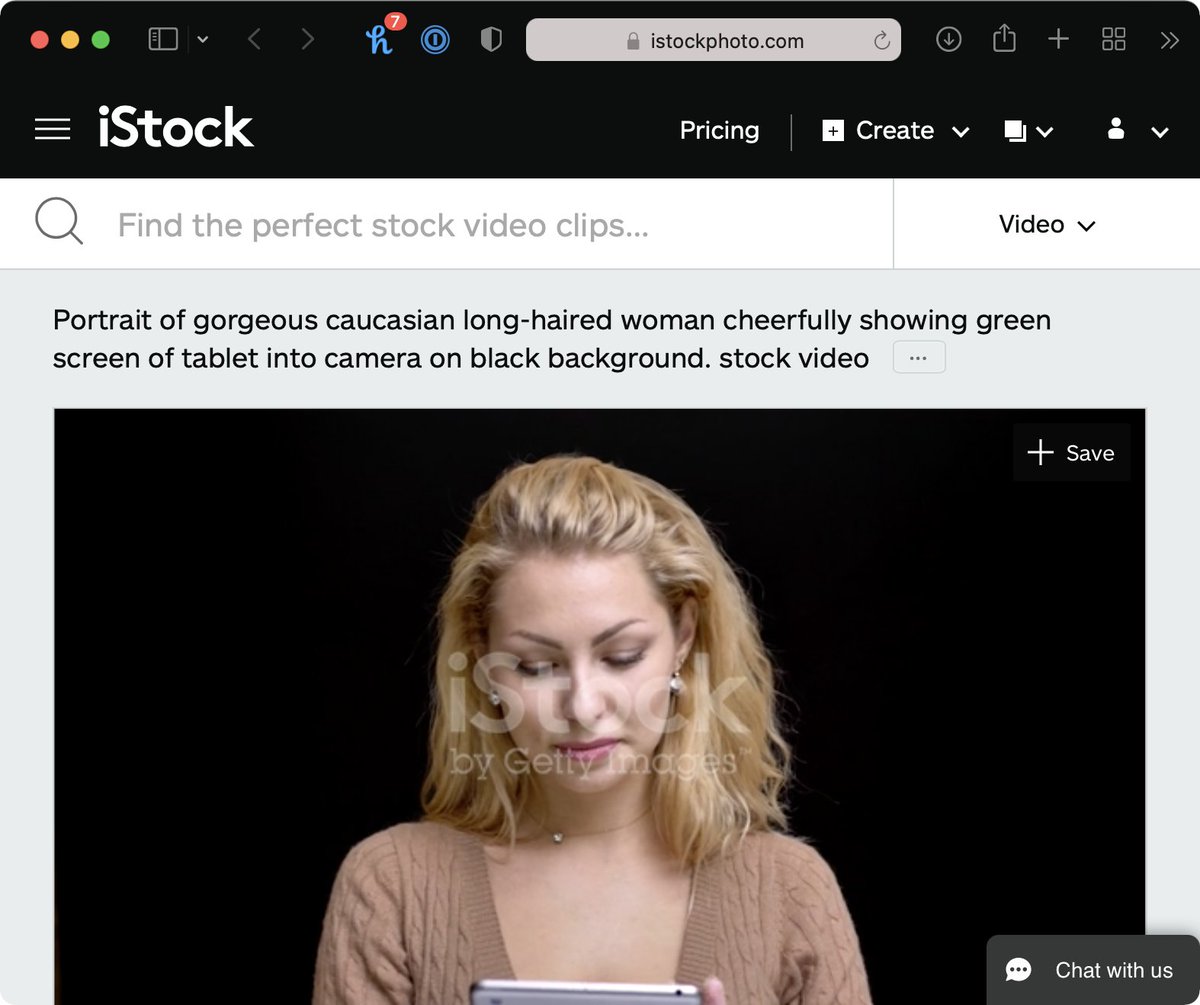Open the privacy shield report icon
This screenshot has width=1200, height=1005.
(490, 40)
